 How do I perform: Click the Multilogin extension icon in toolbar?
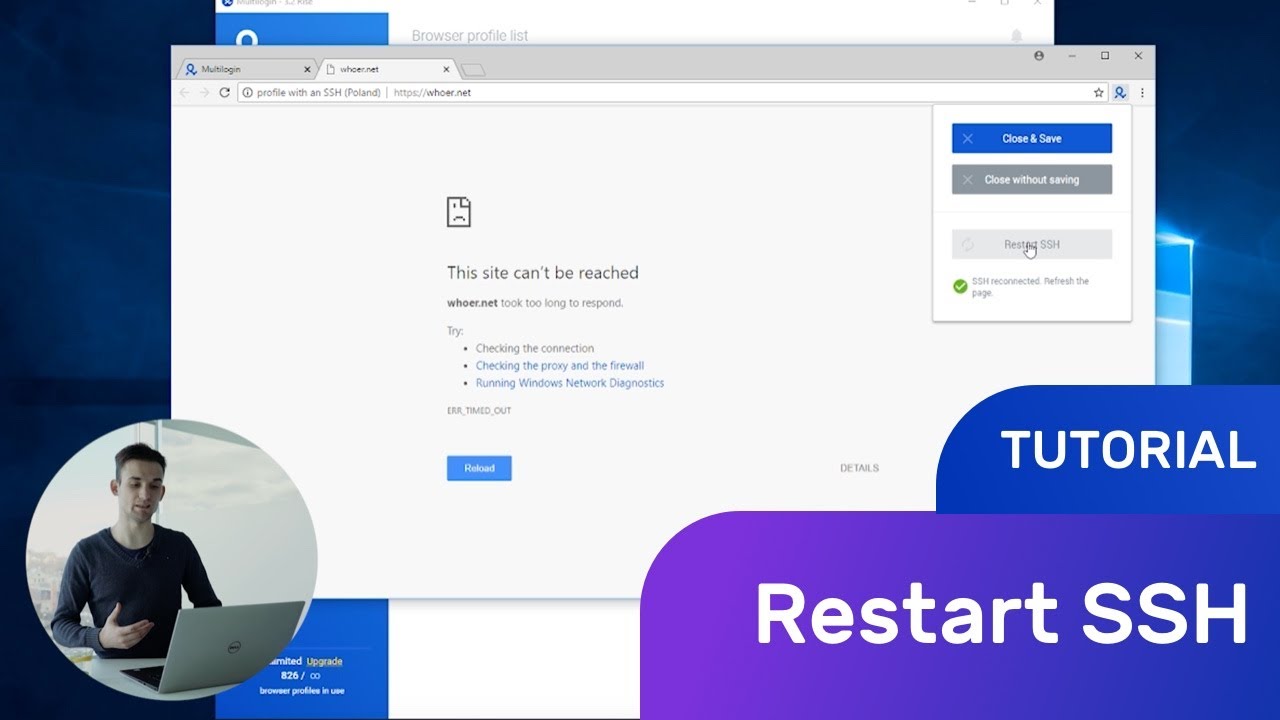click(x=1120, y=92)
